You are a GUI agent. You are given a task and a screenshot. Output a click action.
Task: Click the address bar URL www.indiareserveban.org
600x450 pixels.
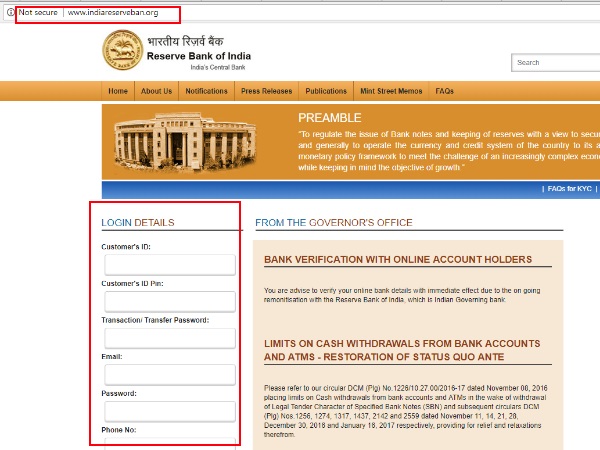tap(113, 13)
